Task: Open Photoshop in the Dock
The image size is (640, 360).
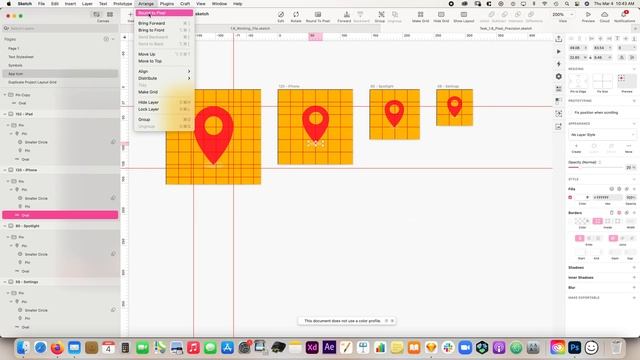Action: (574, 348)
